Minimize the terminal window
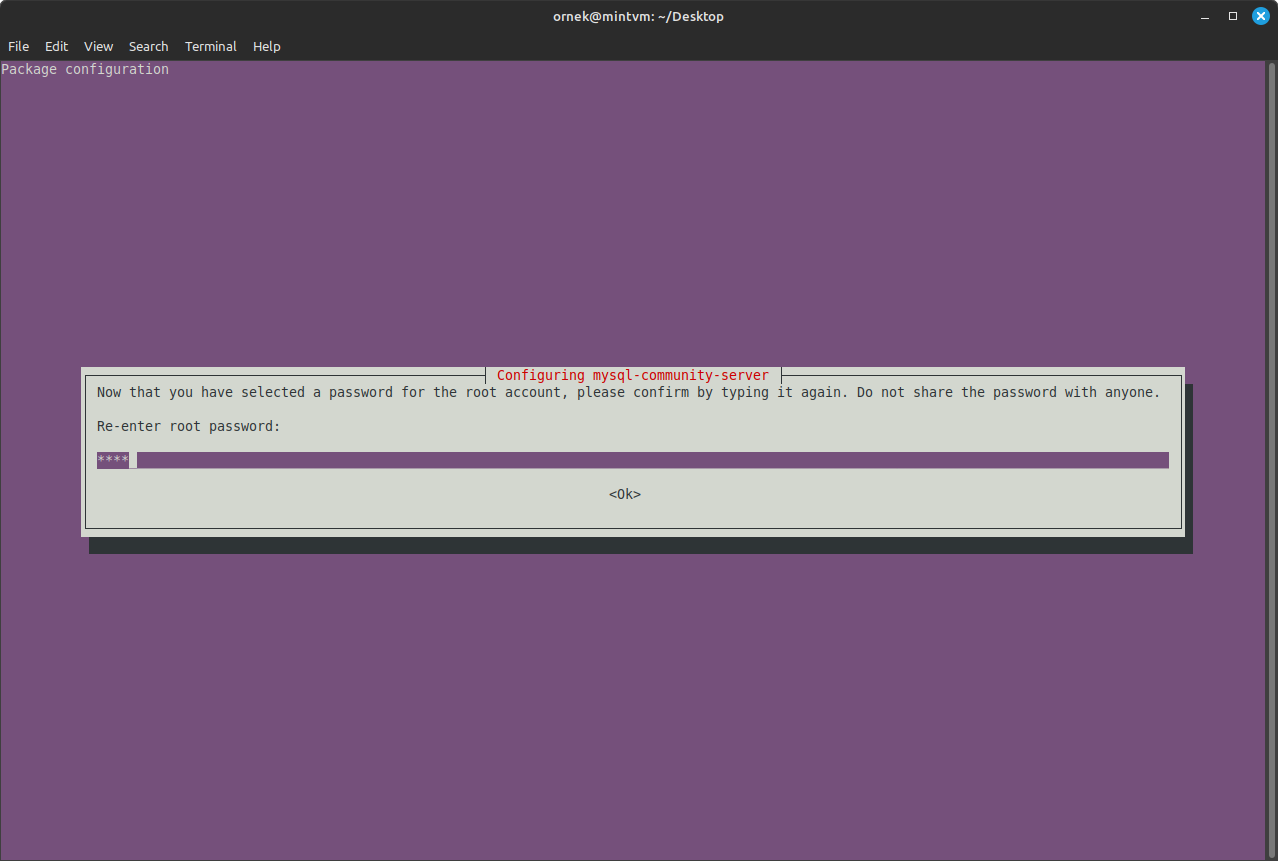This screenshot has height=861, width=1278. pos(1205,16)
